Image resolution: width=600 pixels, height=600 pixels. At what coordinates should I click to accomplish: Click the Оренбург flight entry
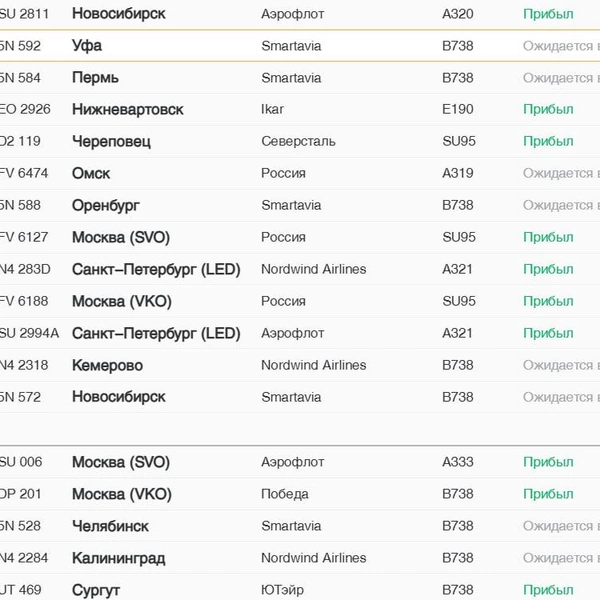point(106,206)
